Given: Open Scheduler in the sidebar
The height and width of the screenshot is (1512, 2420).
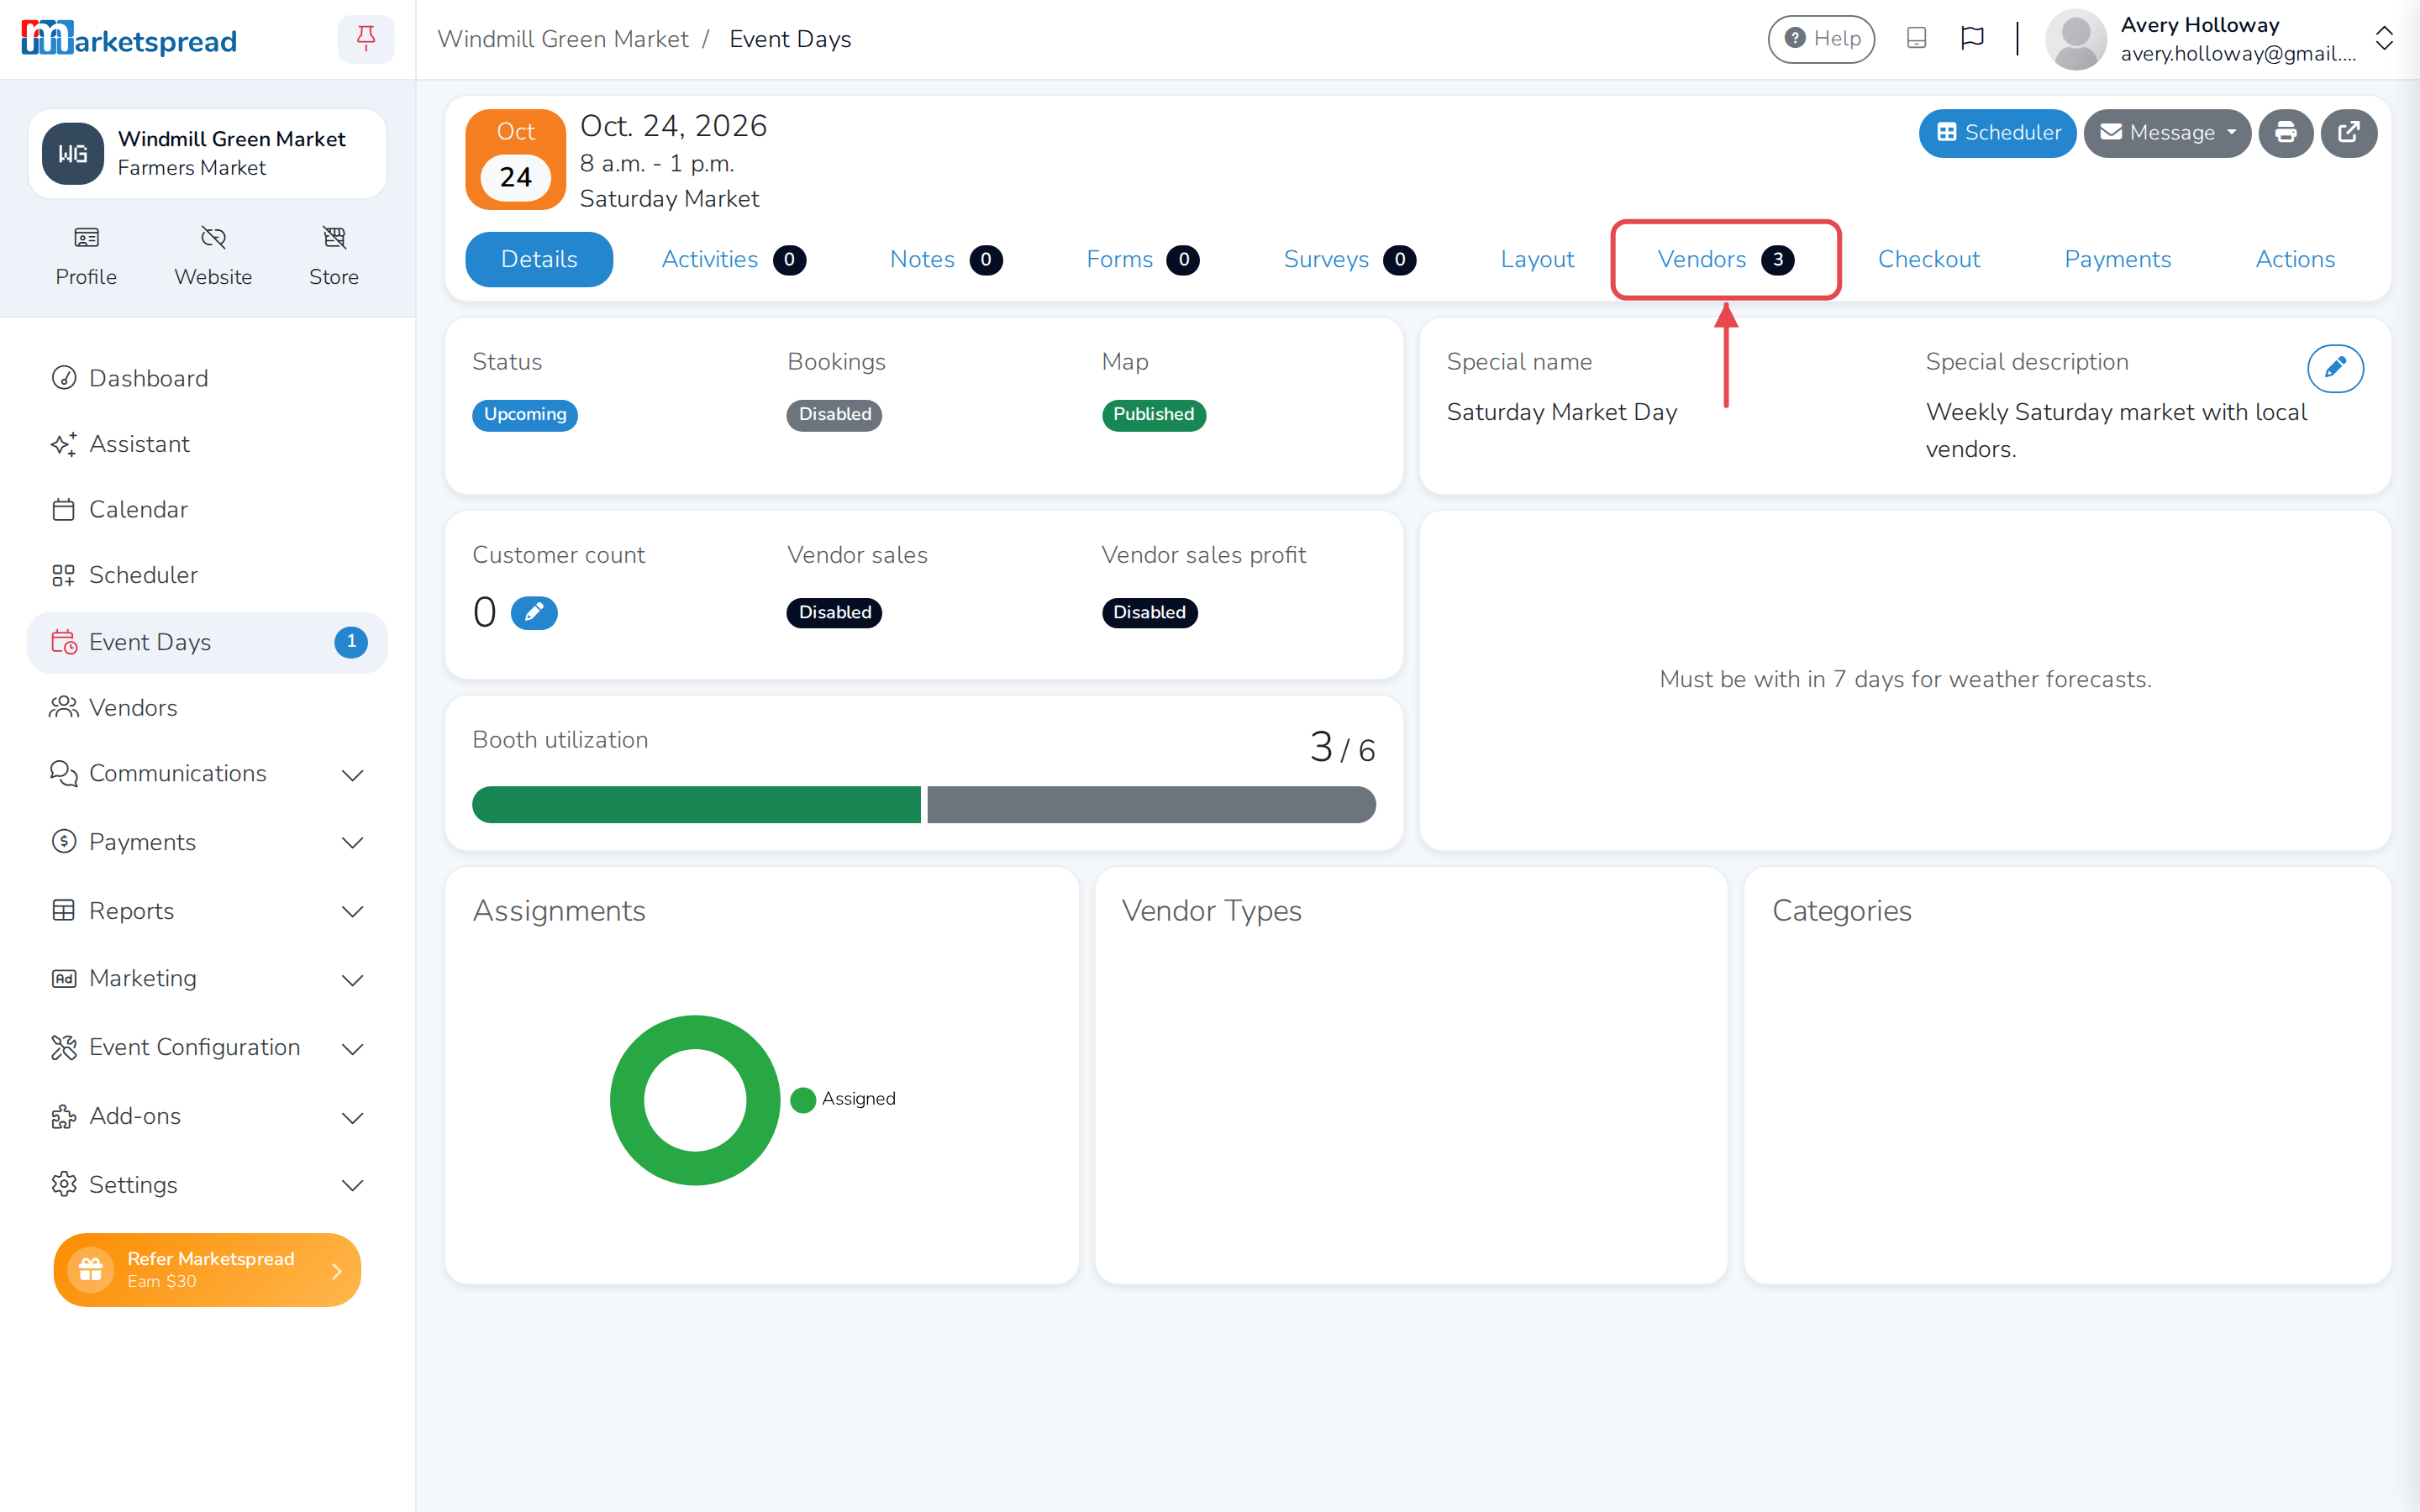Looking at the screenshot, I should click(208, 575).
